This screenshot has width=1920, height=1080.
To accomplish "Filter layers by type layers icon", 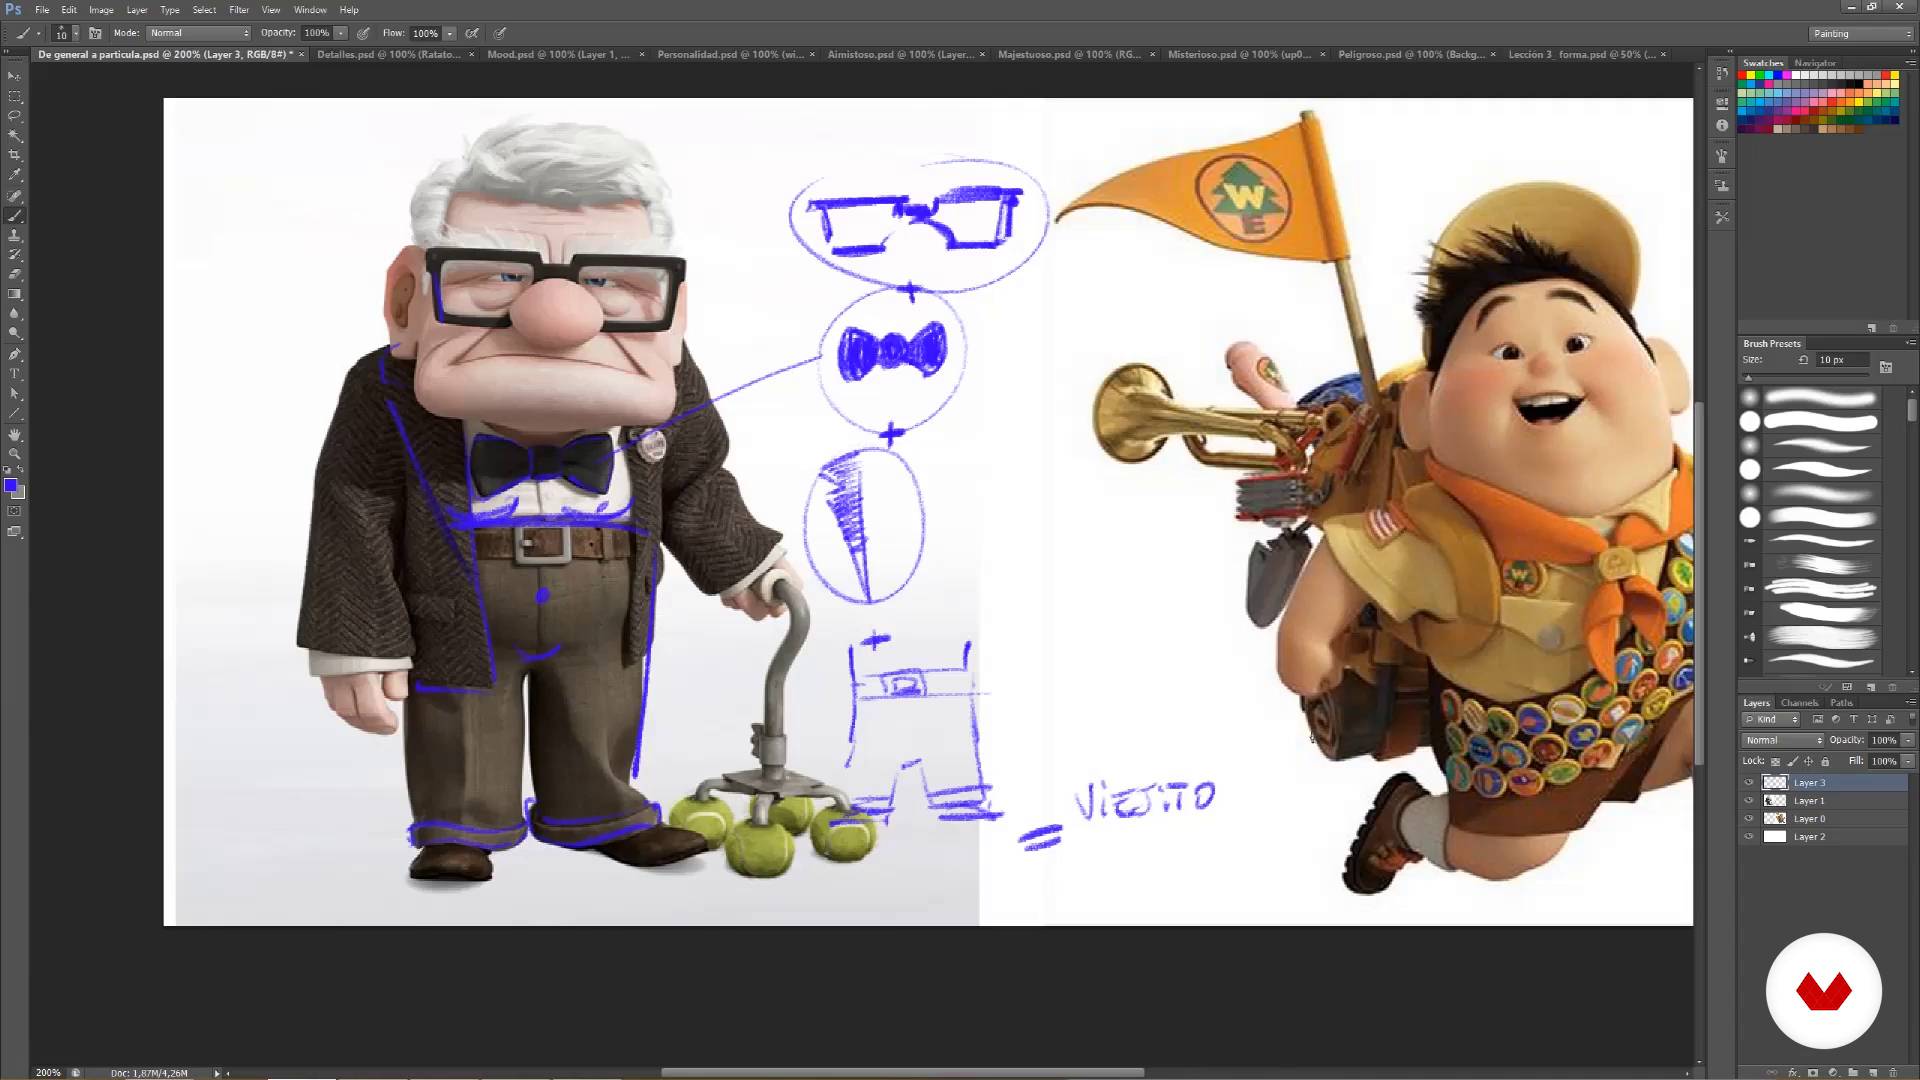I will [1853, 719].
